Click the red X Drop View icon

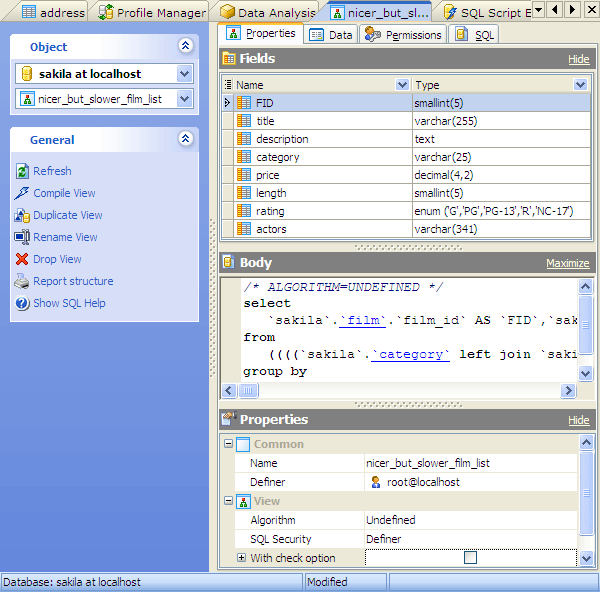click(22, 259)
